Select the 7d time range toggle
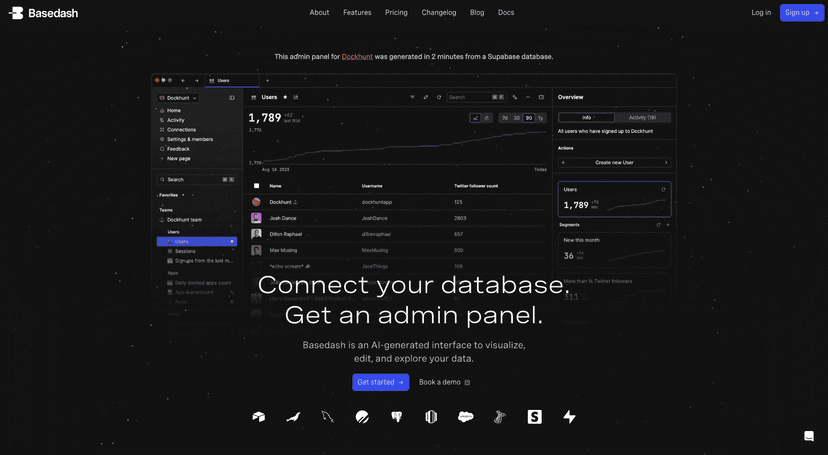 [x=505, y=118]
